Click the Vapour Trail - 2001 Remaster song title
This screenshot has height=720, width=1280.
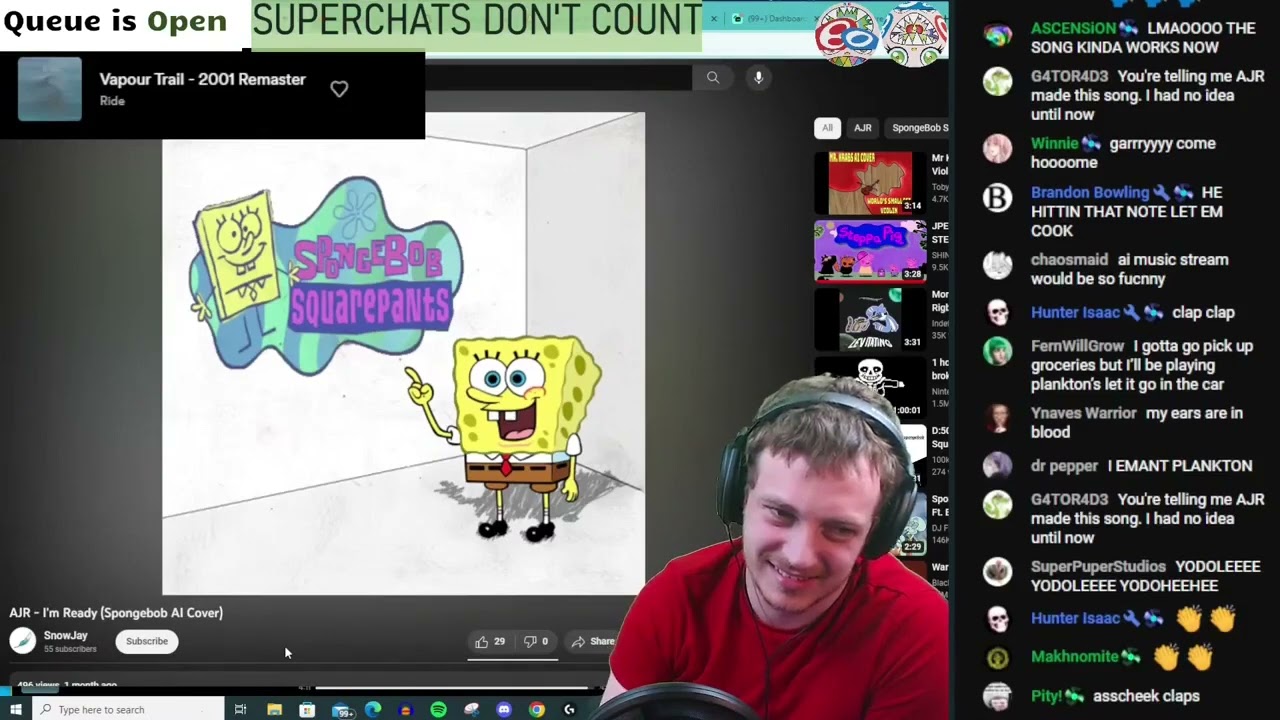click(203, 79)
